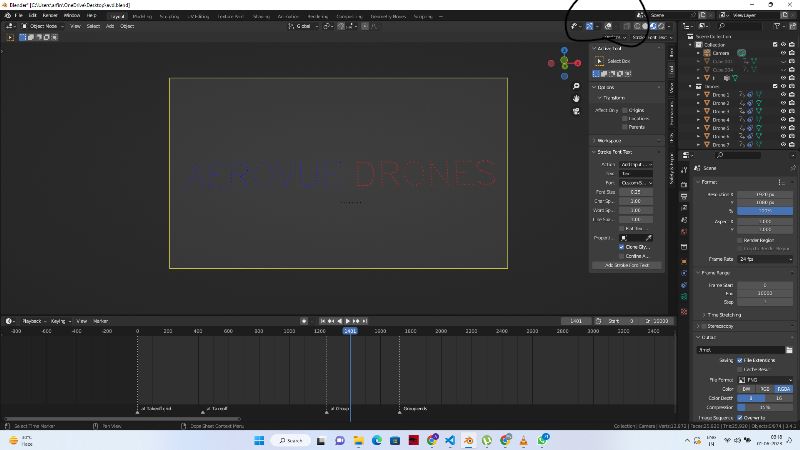Open the Render properties tab icon

point(684,185)
